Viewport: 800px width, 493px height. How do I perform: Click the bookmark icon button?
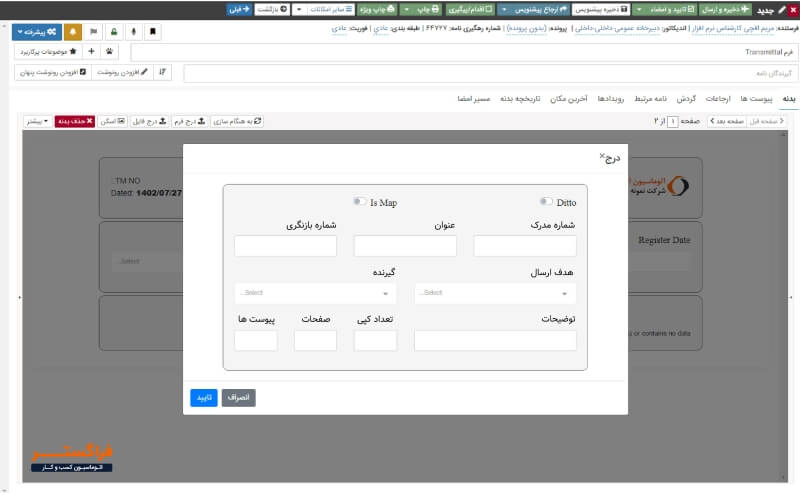(x=153, y=32)
